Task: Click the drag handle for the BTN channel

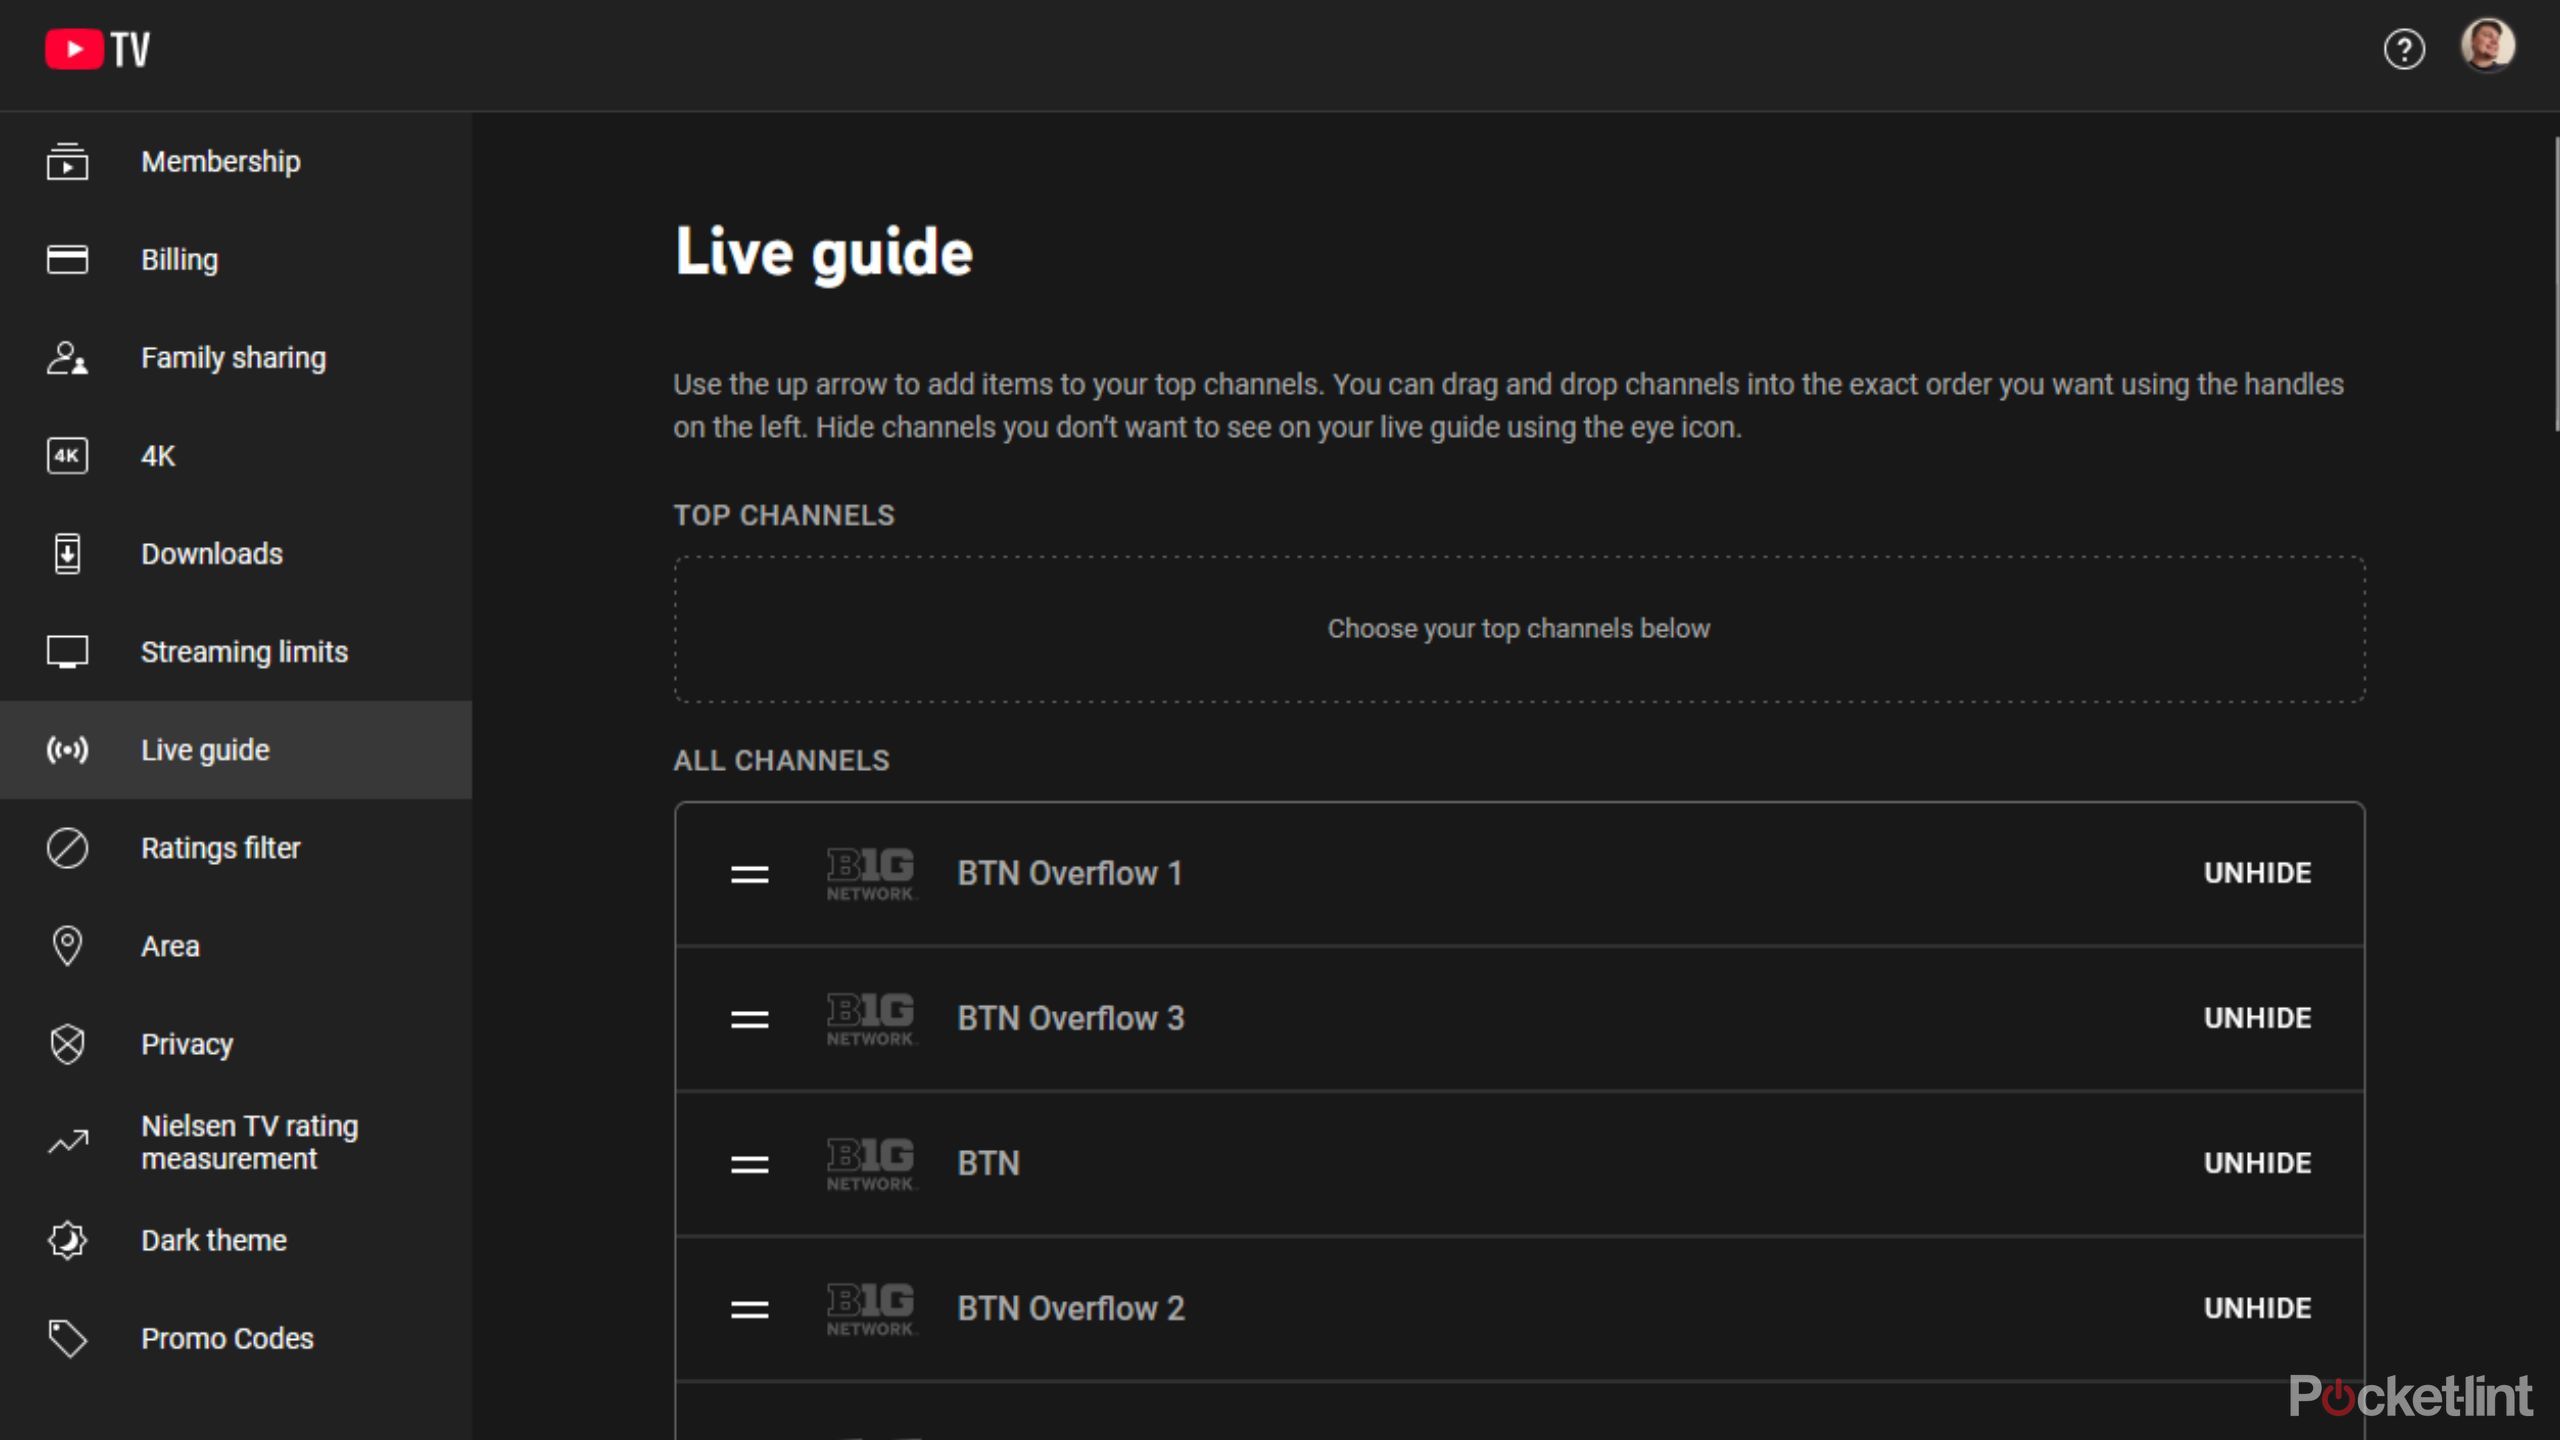Action: click(749, 1164)
